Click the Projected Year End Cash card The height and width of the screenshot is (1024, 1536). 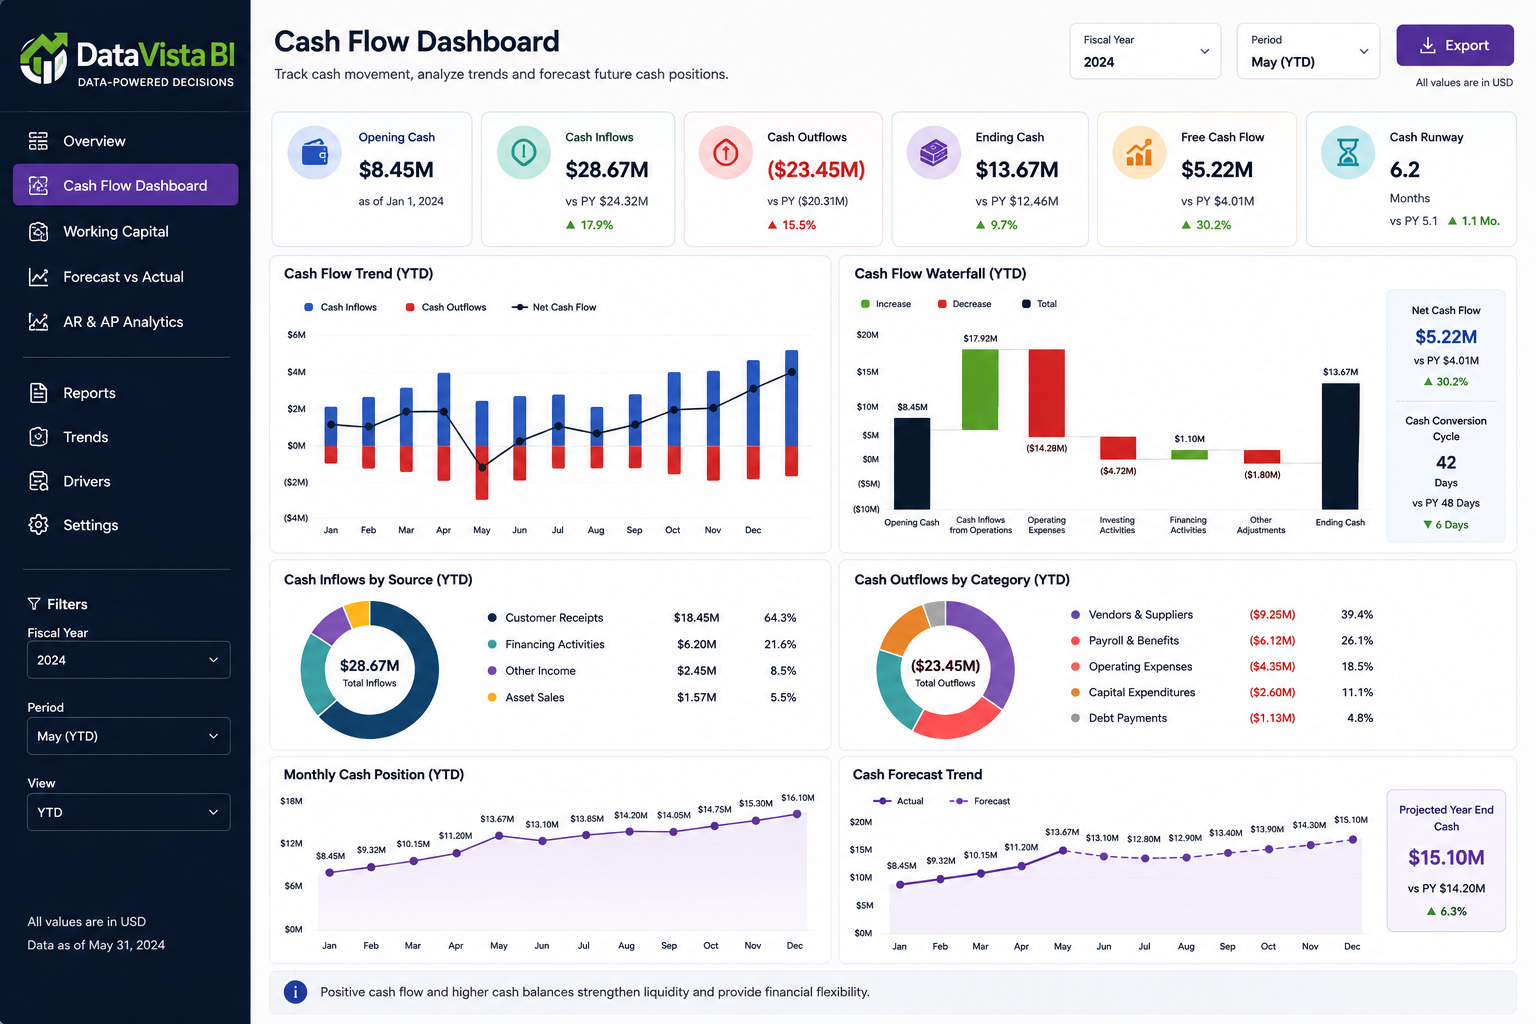1446,861
